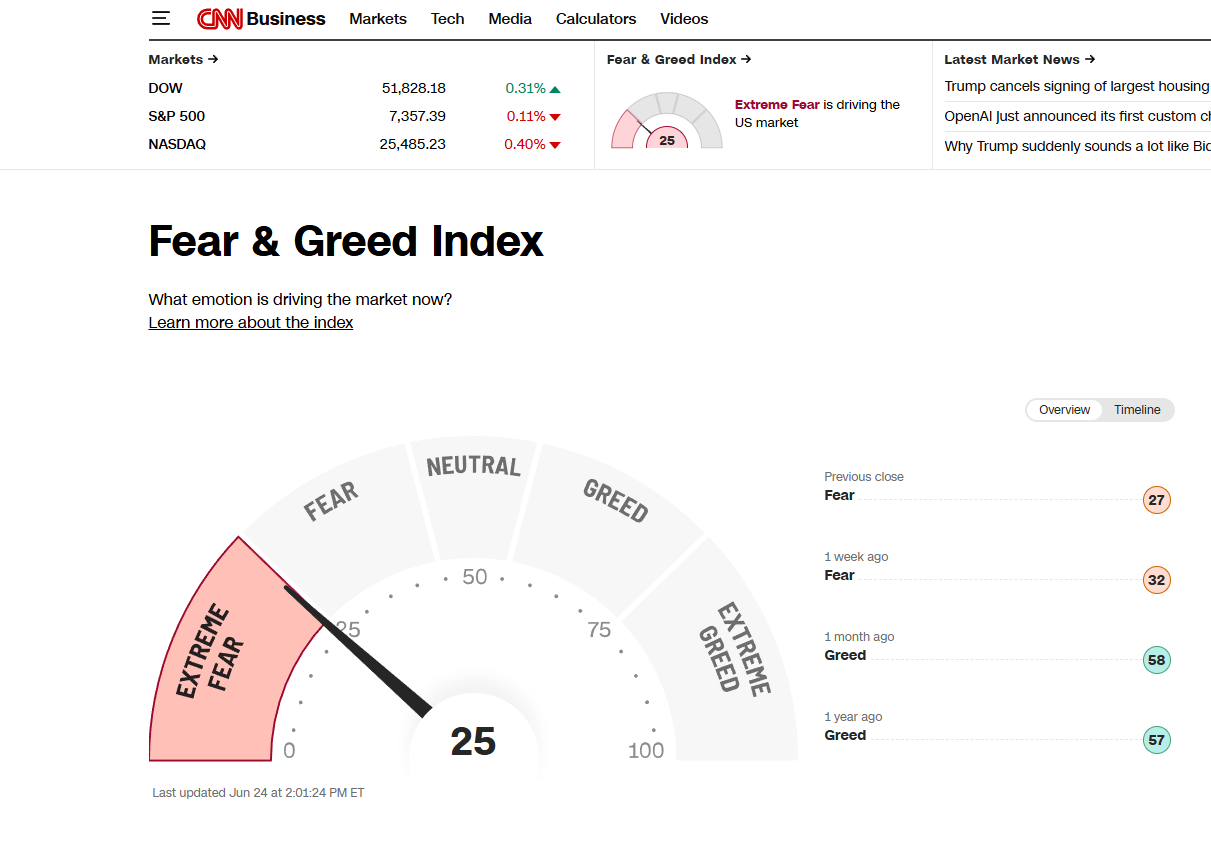Select the Overview toggle option
Viewport: 1211px width, 843px height.
tap(1064, 410)
